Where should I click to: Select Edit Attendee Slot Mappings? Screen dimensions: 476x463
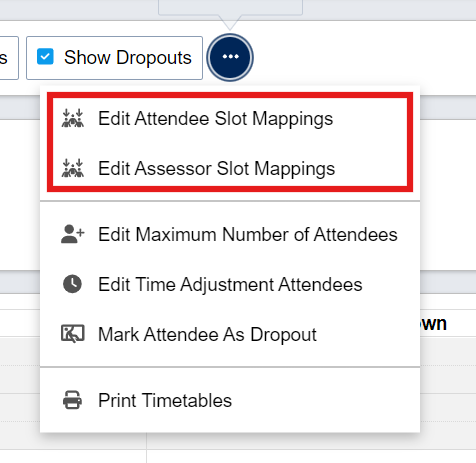(x=230, y=119)
